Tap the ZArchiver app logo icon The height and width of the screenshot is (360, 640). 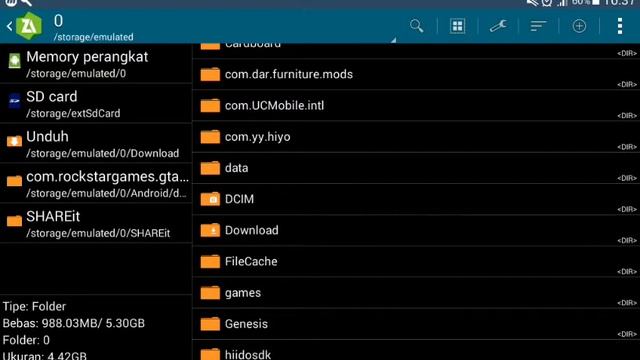coord(29,26)
